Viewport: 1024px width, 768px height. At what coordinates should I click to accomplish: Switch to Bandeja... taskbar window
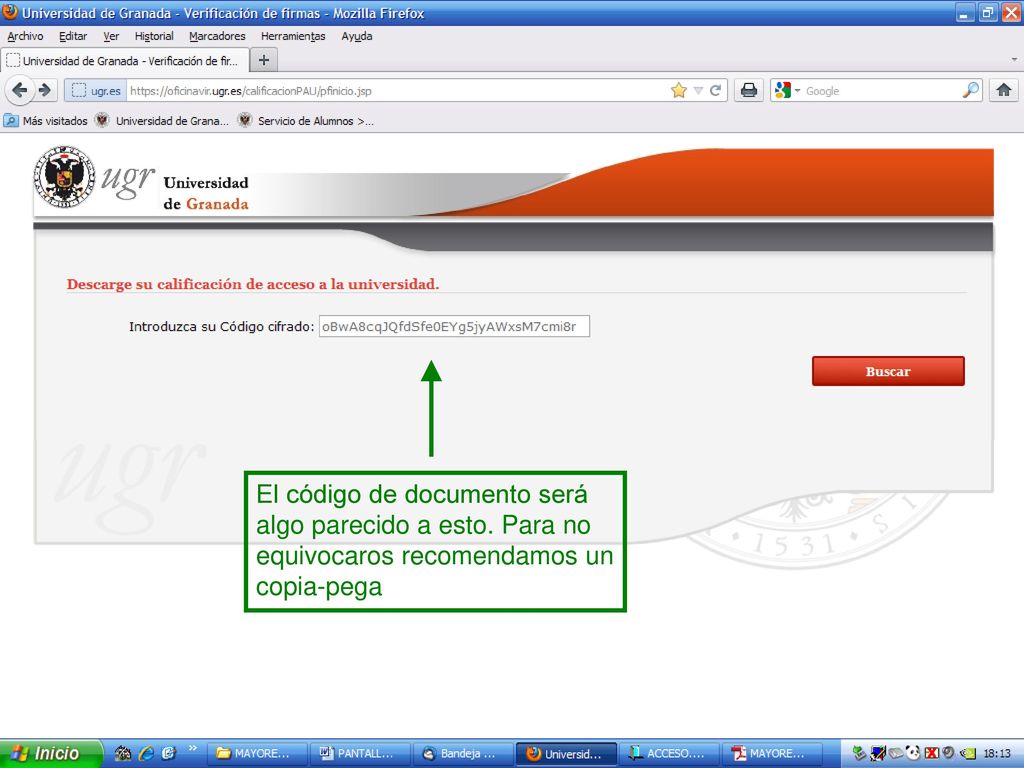point(464,754)
